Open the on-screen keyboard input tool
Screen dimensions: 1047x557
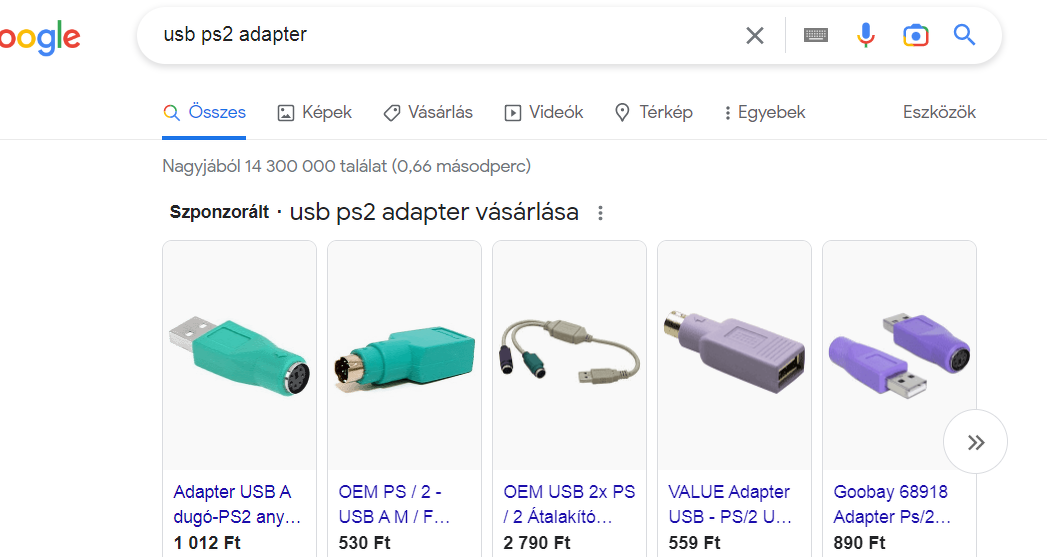[815, 35]
